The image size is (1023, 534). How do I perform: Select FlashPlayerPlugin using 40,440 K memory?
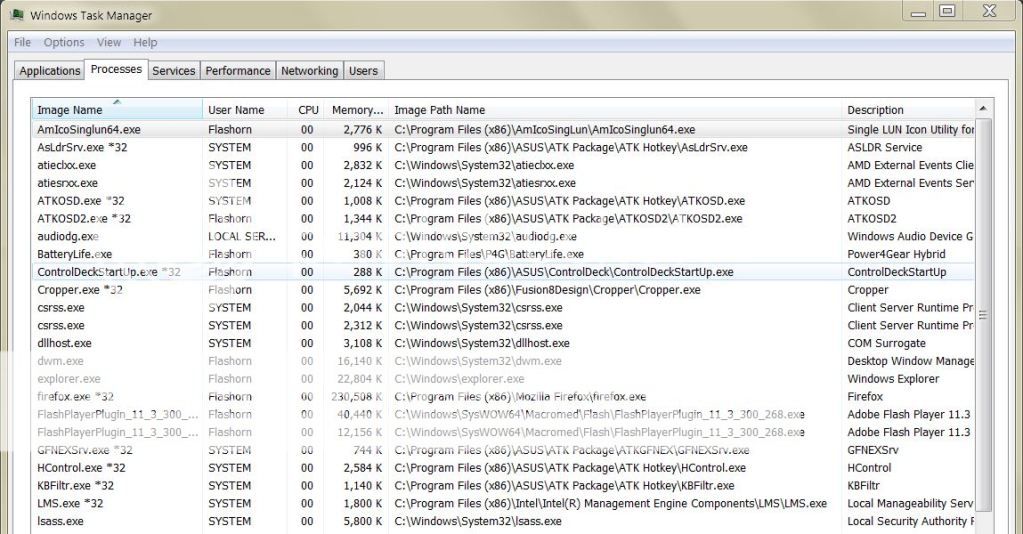(502, 414)
